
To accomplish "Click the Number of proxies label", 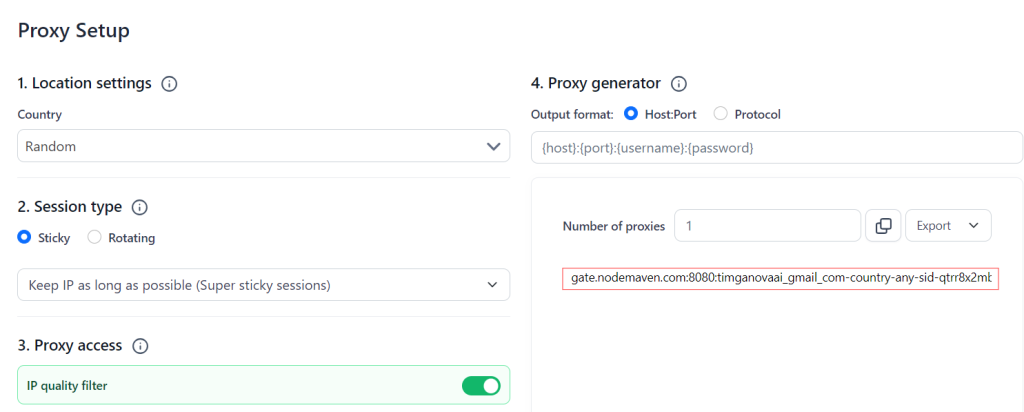I will (x=613, y=226).
